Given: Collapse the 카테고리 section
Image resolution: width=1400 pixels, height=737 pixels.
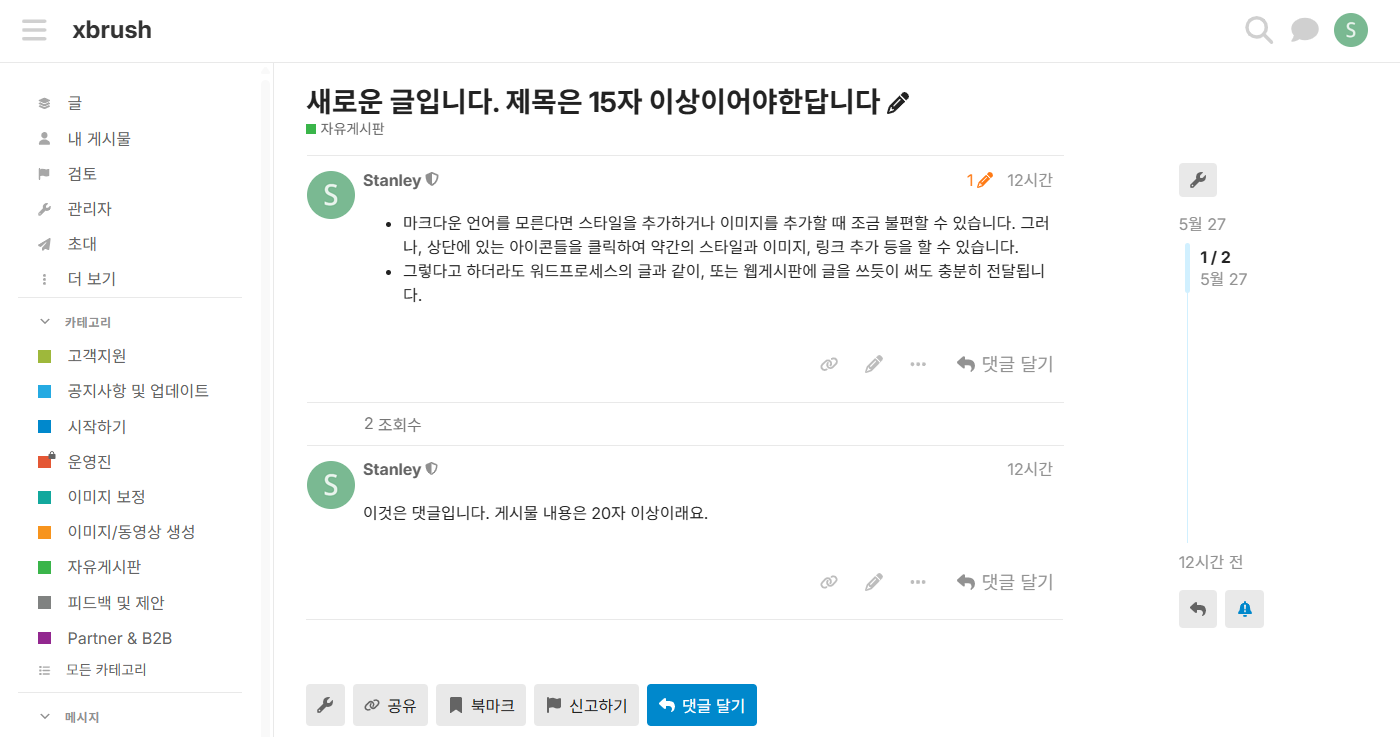Looking at the screenshot, I should pos(43,321).
